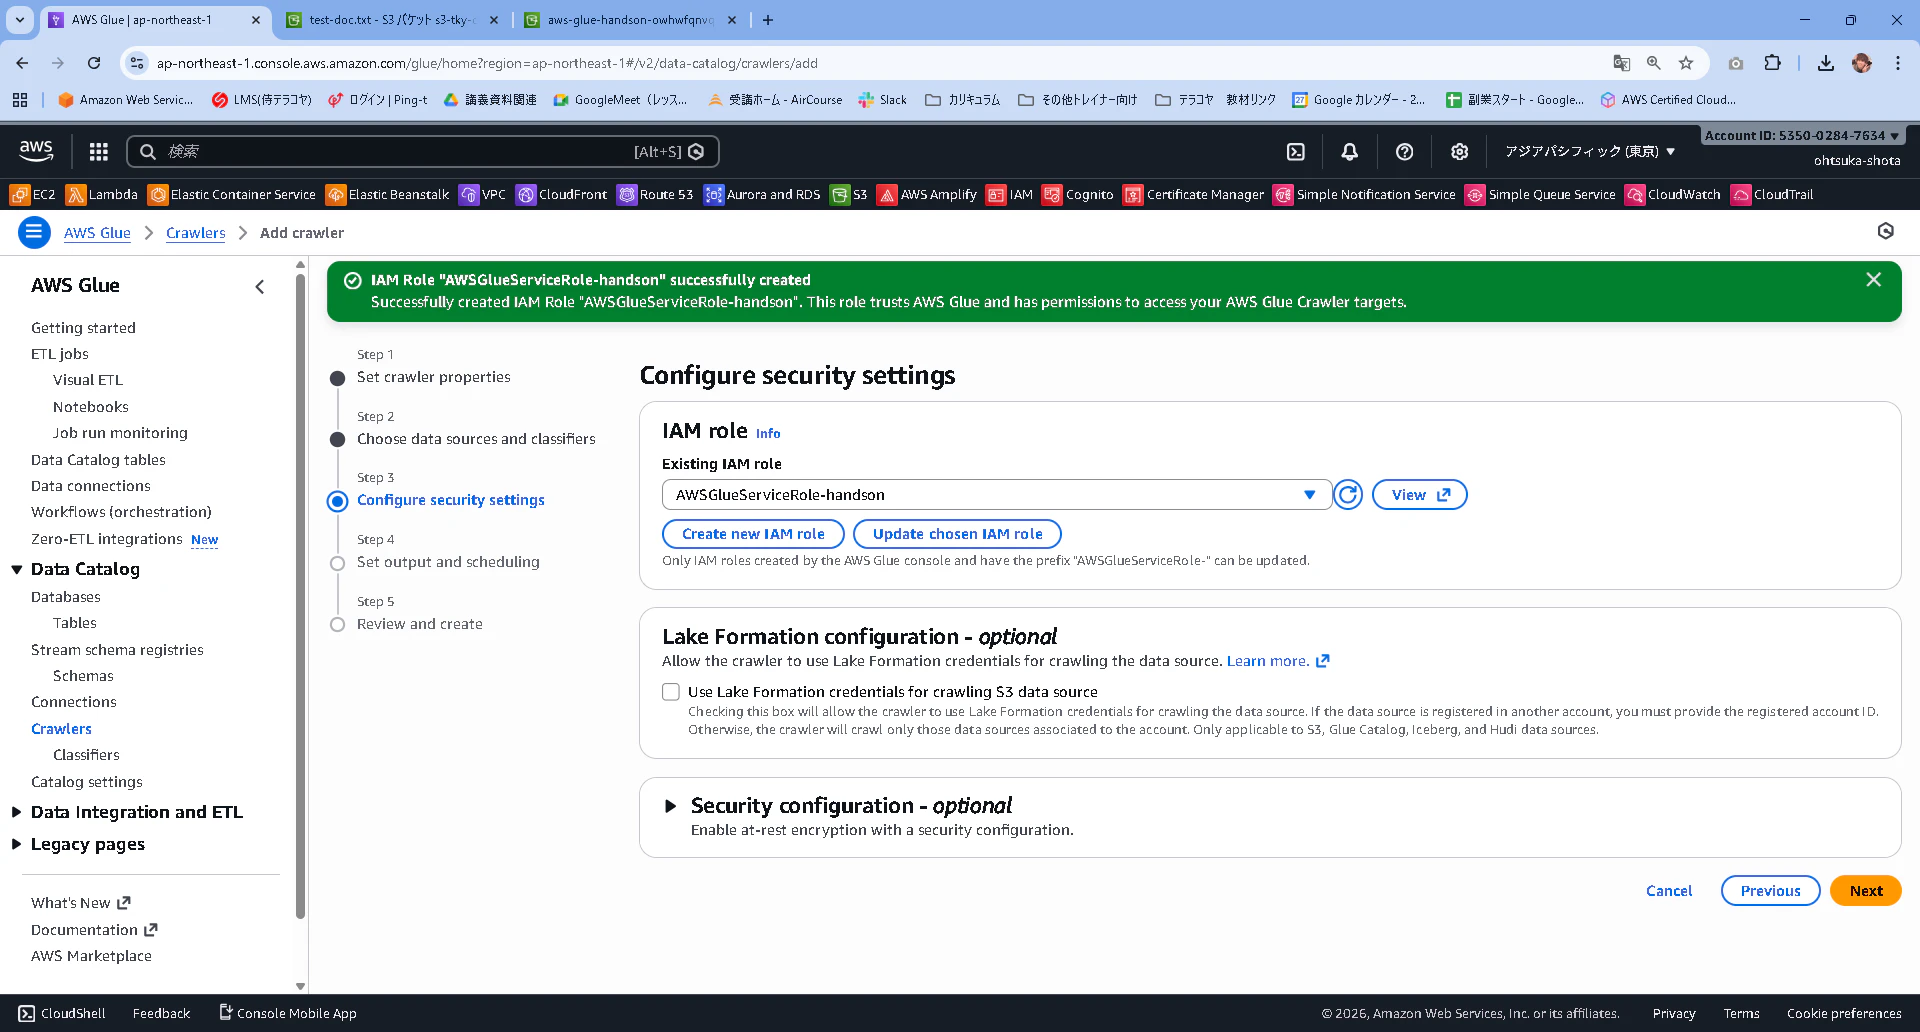Open Lambda favorite shortcut
Viewport: 1920px width, 1032px height.
tap(102, 195)
